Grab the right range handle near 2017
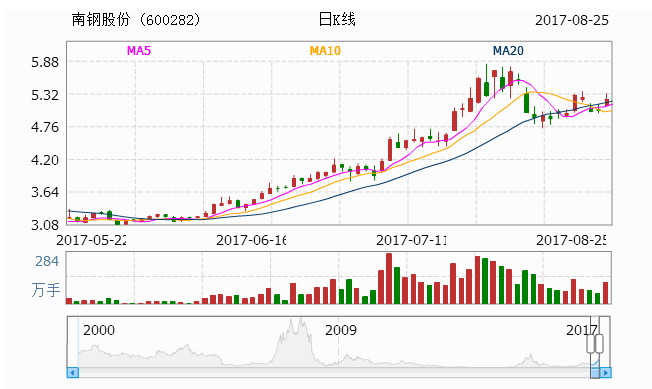This screenshot has width=652, height=389. [x=599, y=344]
